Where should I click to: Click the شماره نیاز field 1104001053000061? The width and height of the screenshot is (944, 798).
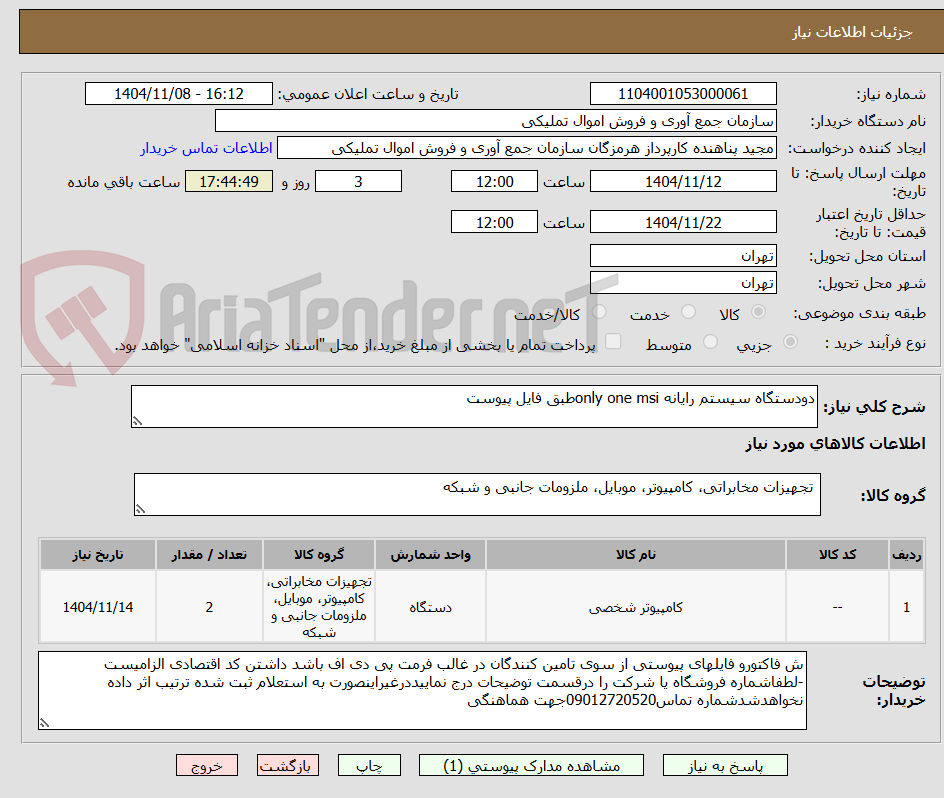pos(683,94)
